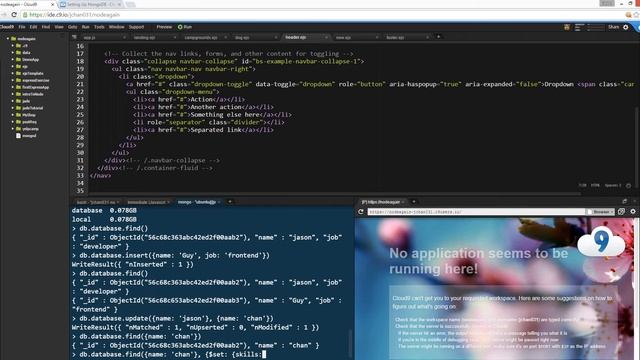Click the user avatar icon near Share
Screen dimensions: 640x360
coord(567,27)
